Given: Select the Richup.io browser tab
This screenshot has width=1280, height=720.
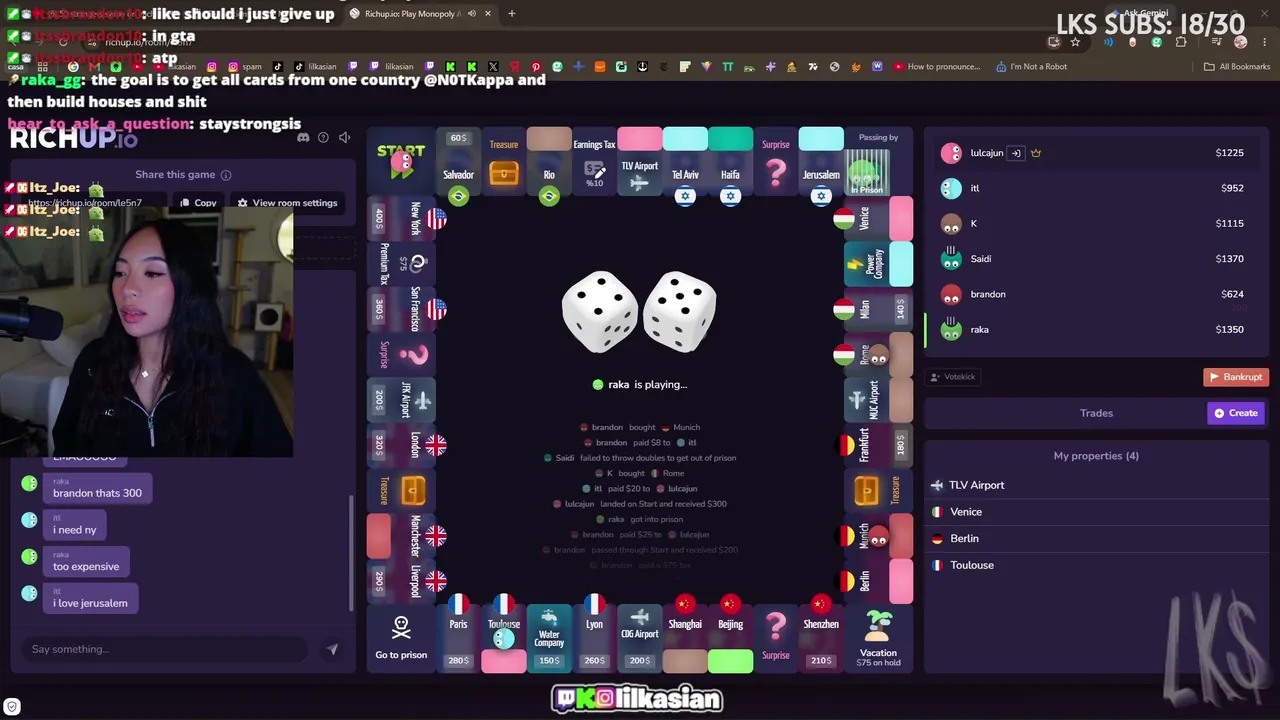Looking at the screenshot, I should point(418,14).
